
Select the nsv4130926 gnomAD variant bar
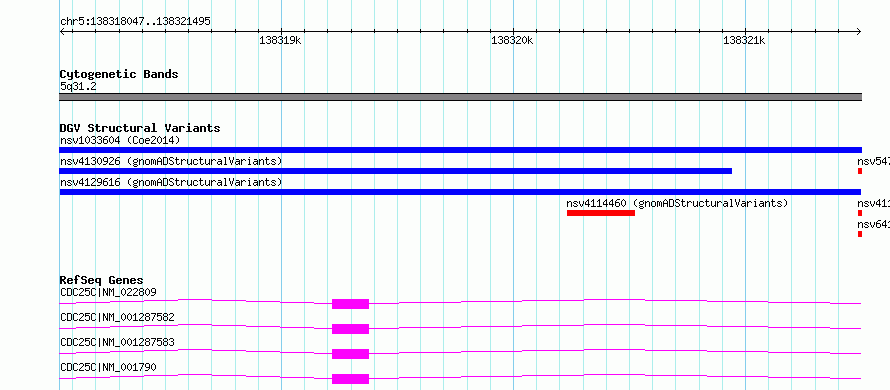click(x=396, y=171)
